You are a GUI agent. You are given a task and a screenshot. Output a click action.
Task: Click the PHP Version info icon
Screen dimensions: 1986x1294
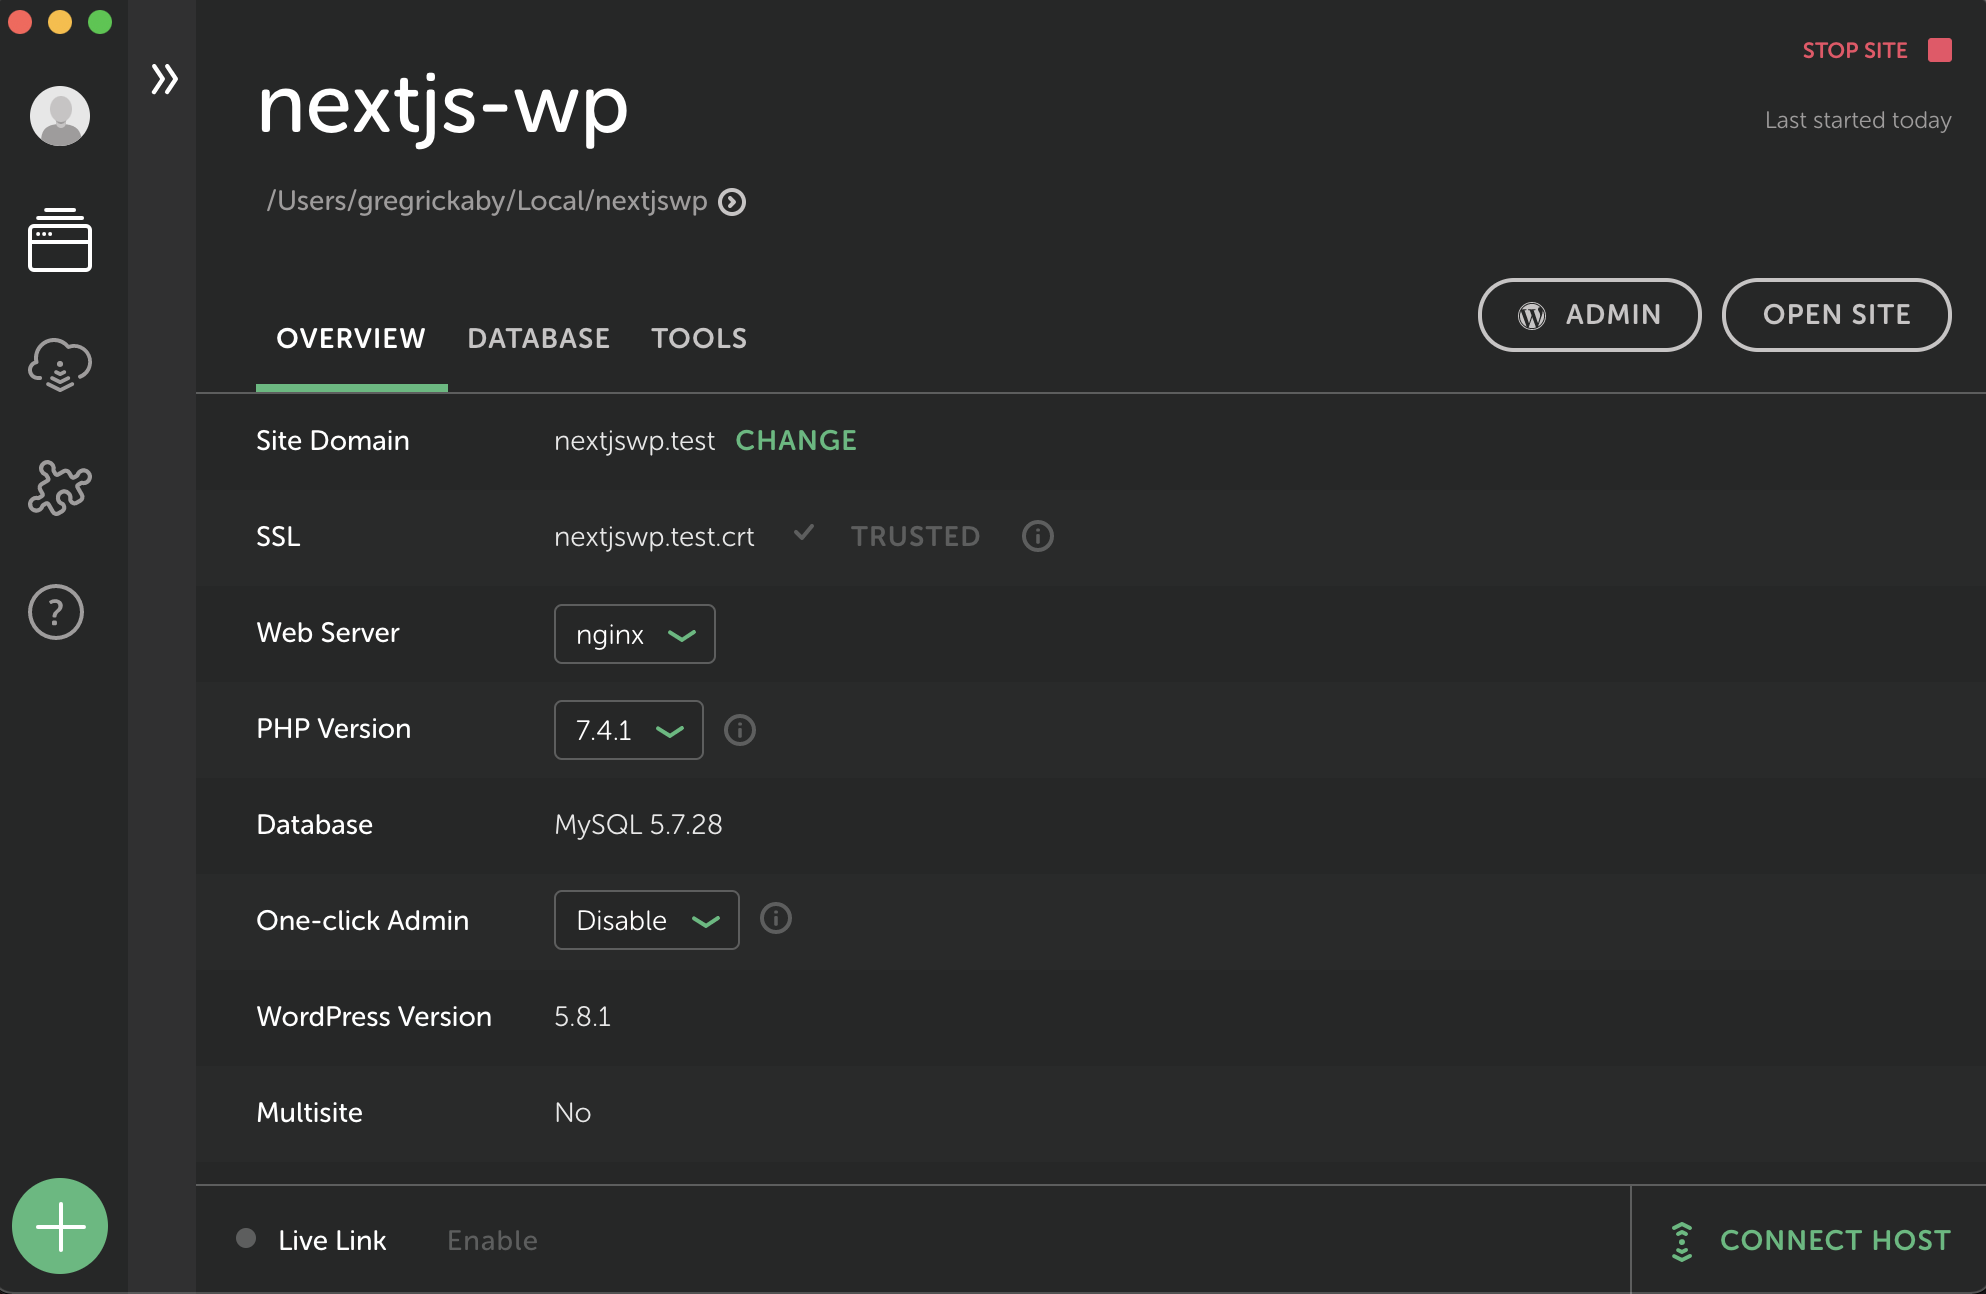(x=739, y=730)
